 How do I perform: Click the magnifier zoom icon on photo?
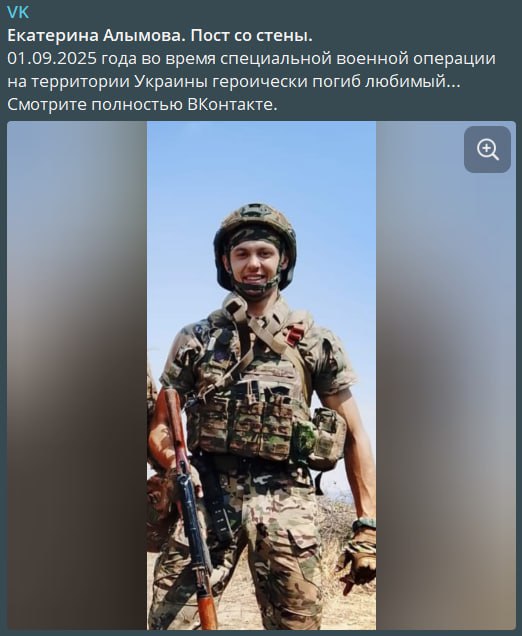(487, 149)
